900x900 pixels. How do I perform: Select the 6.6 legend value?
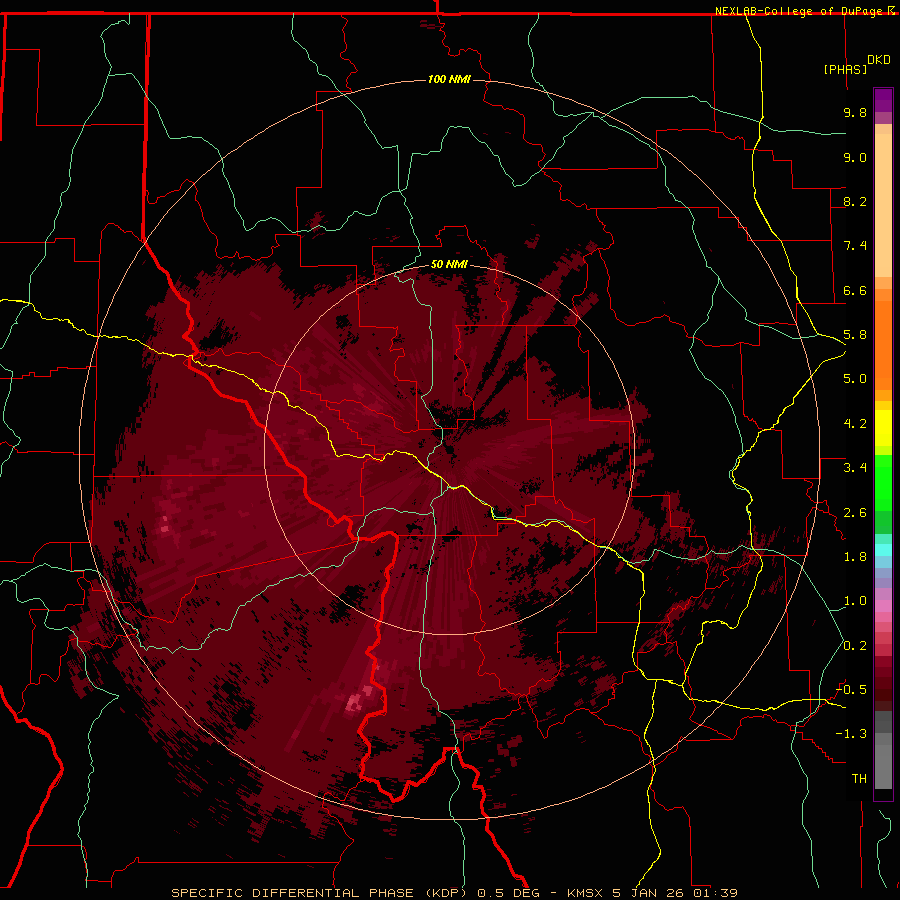tap(855, 290)
